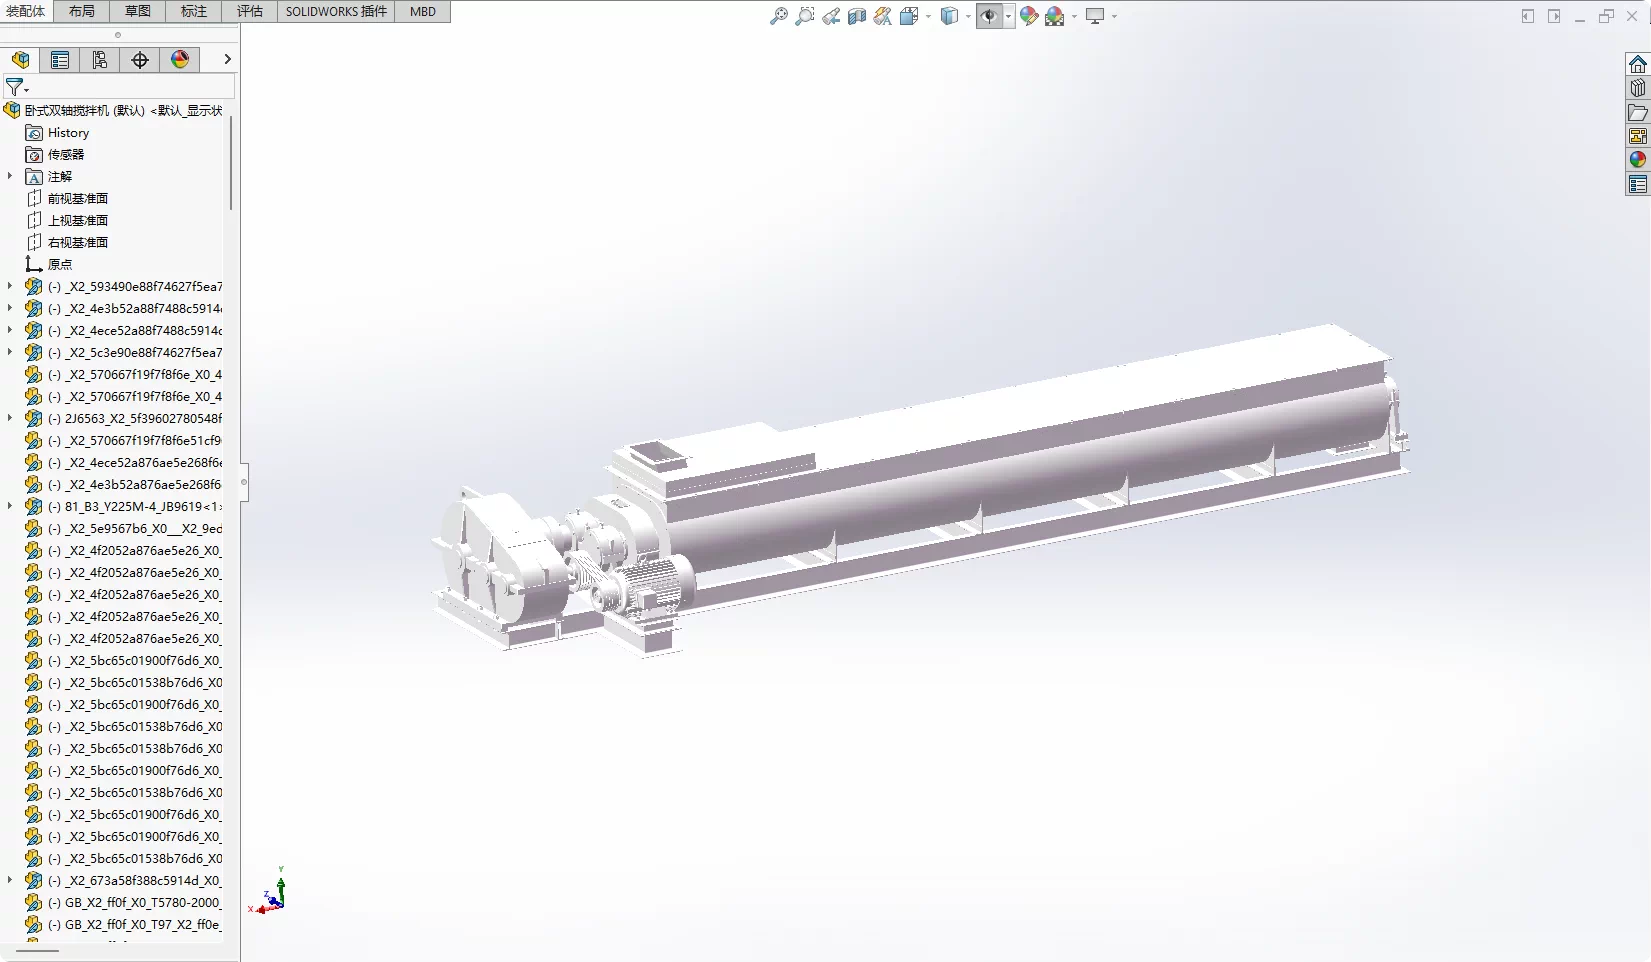The image size is (1651, 962).
Task: Select the 装配体 ribbon tab
Action: point(26,11)
